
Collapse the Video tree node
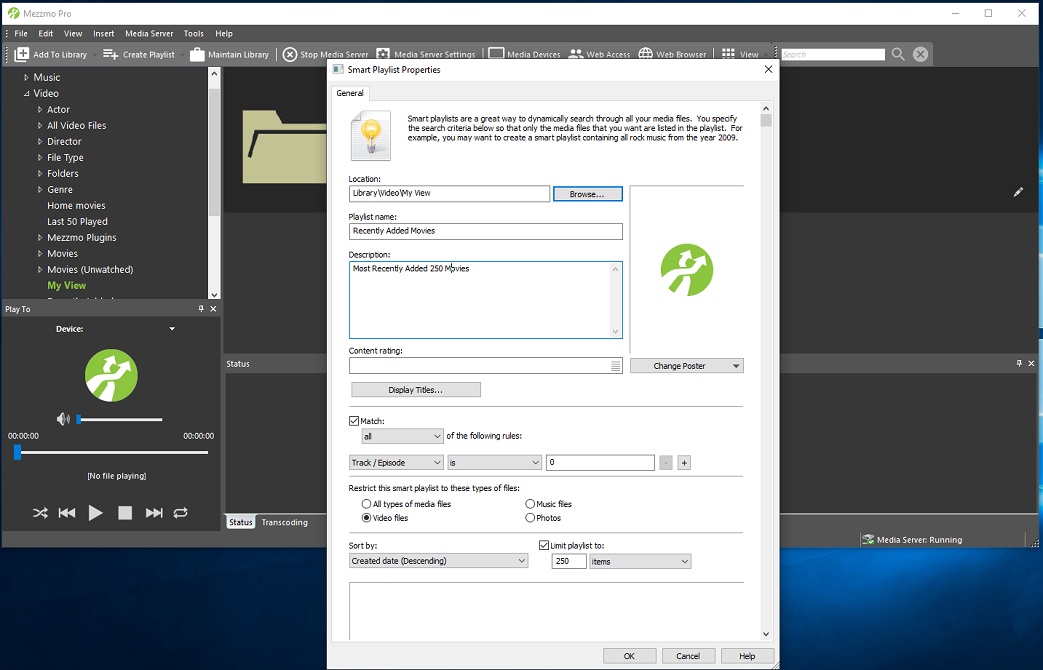coord(27,93)
